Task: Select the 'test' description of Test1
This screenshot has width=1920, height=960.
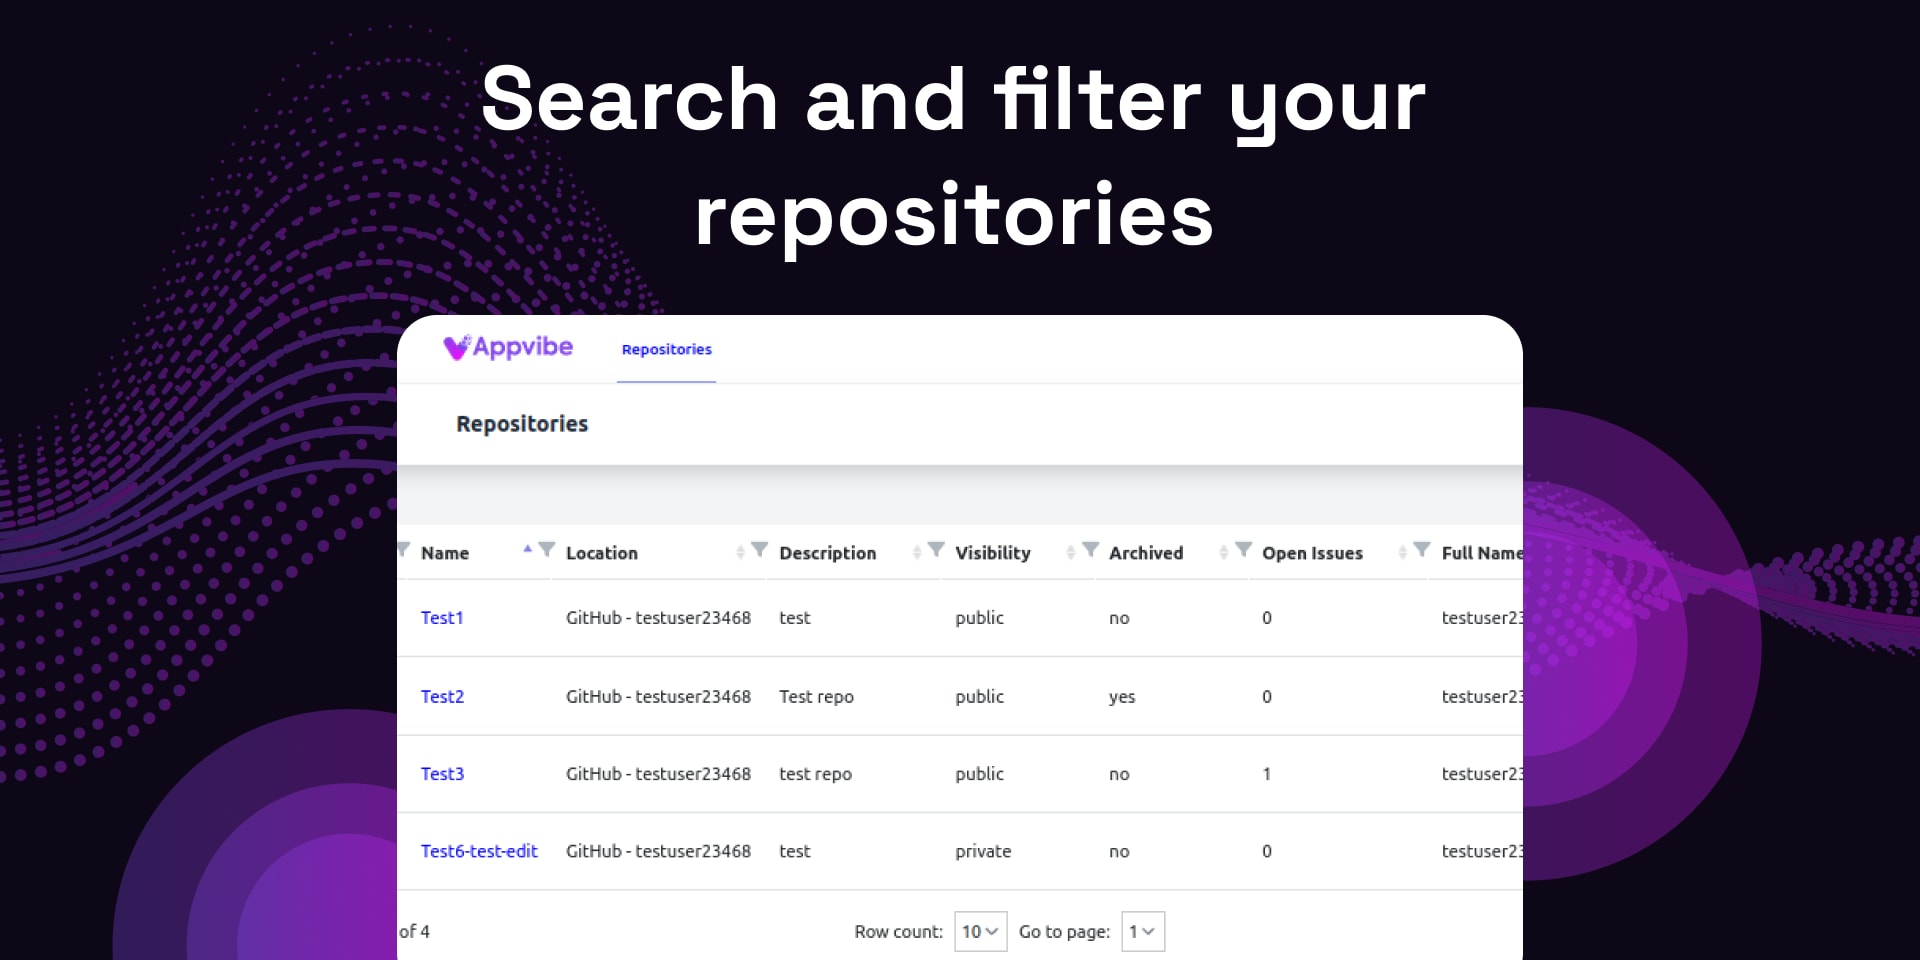Action: tap(795, 618)
